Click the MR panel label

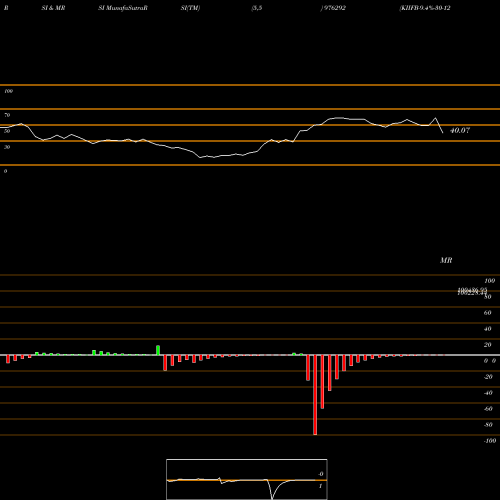(x=446, y=260)
